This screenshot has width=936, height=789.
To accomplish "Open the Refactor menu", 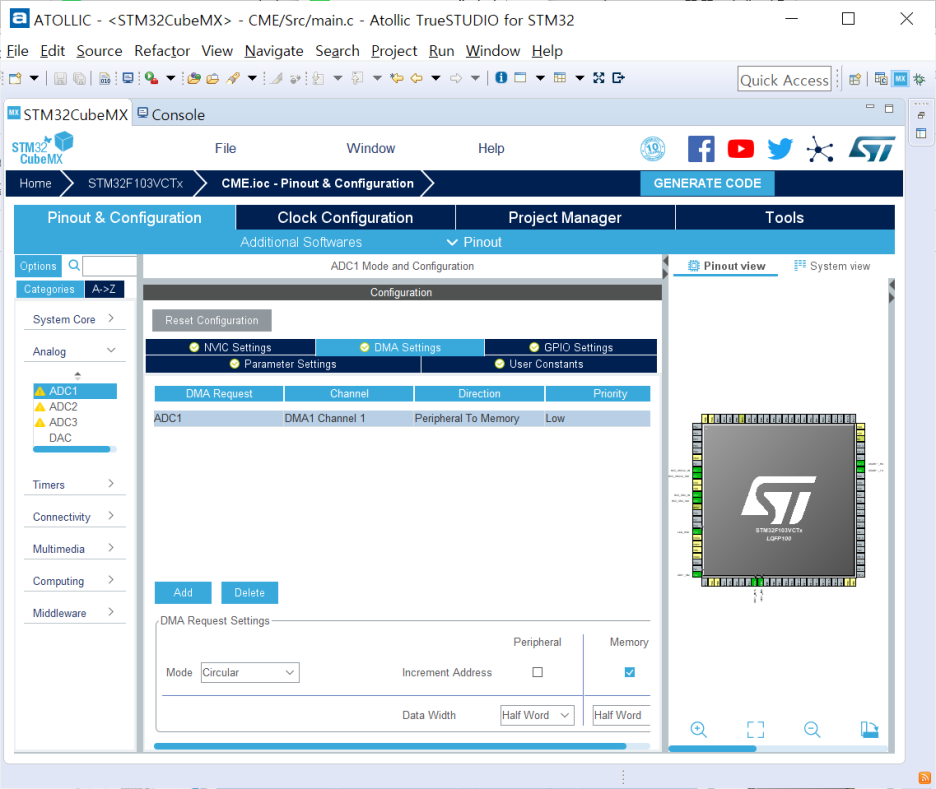I will tap(162, 51).
